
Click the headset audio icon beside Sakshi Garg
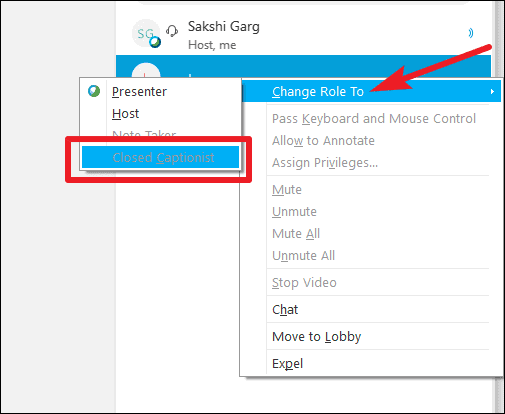coord(172,31)
